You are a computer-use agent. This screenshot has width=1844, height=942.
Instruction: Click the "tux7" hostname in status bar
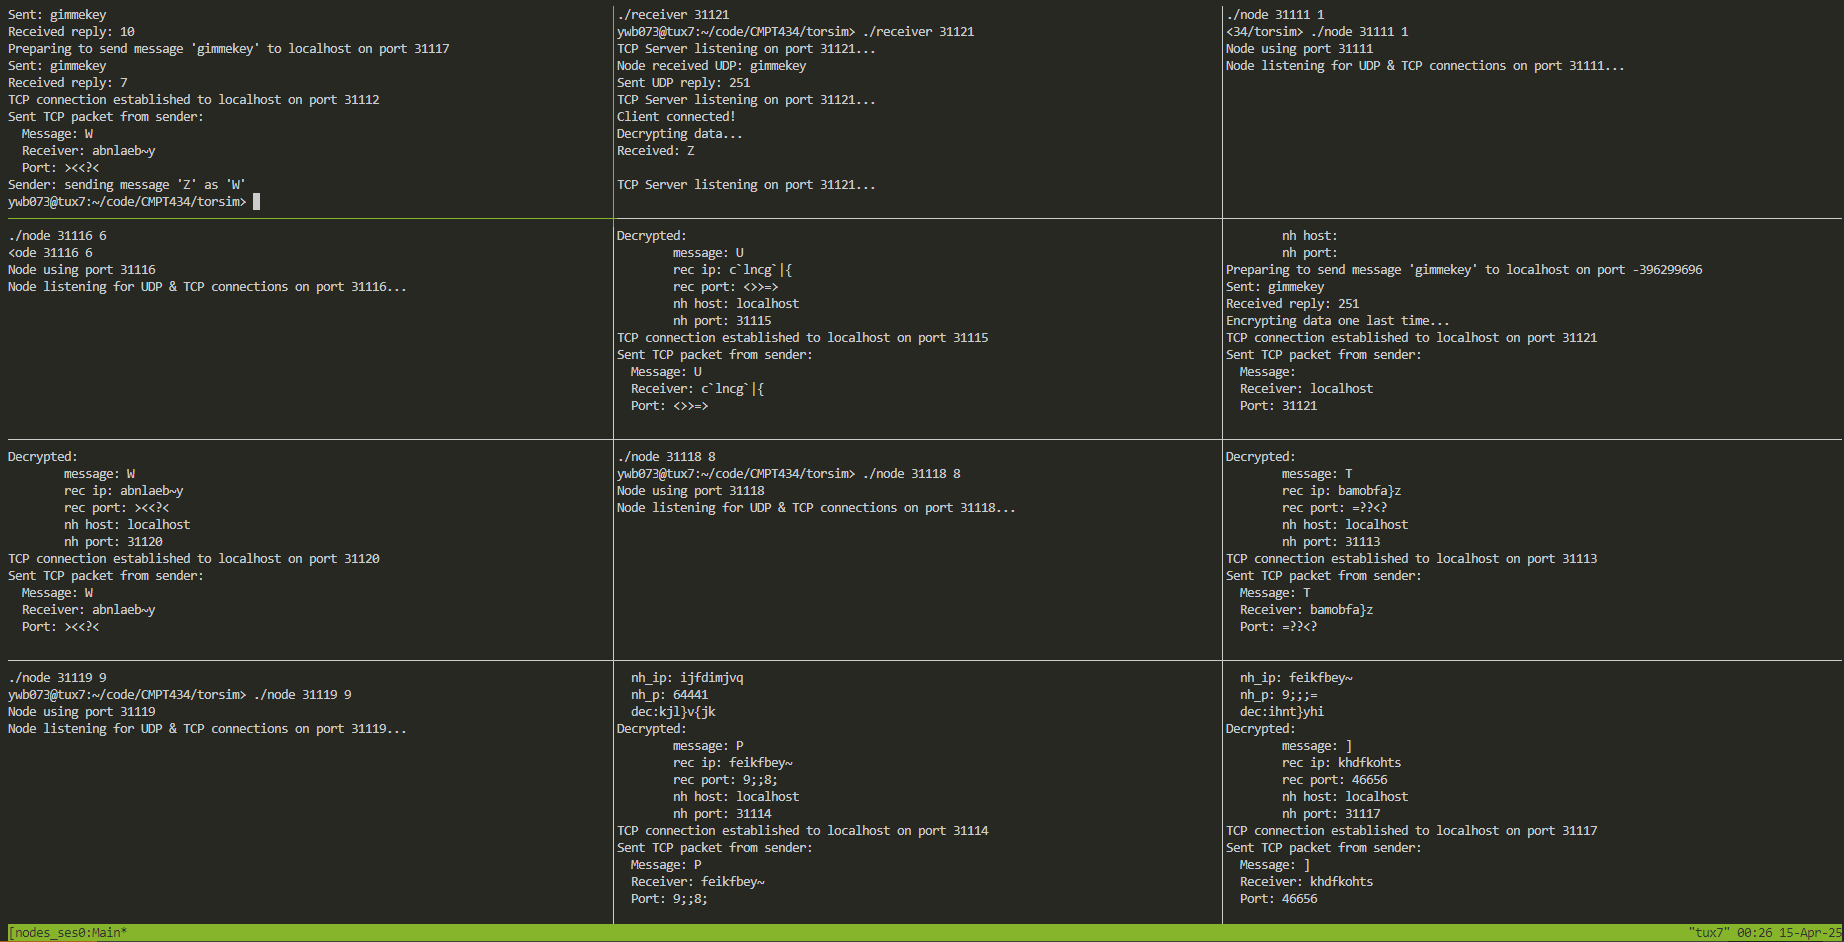tap(1708, 933)
